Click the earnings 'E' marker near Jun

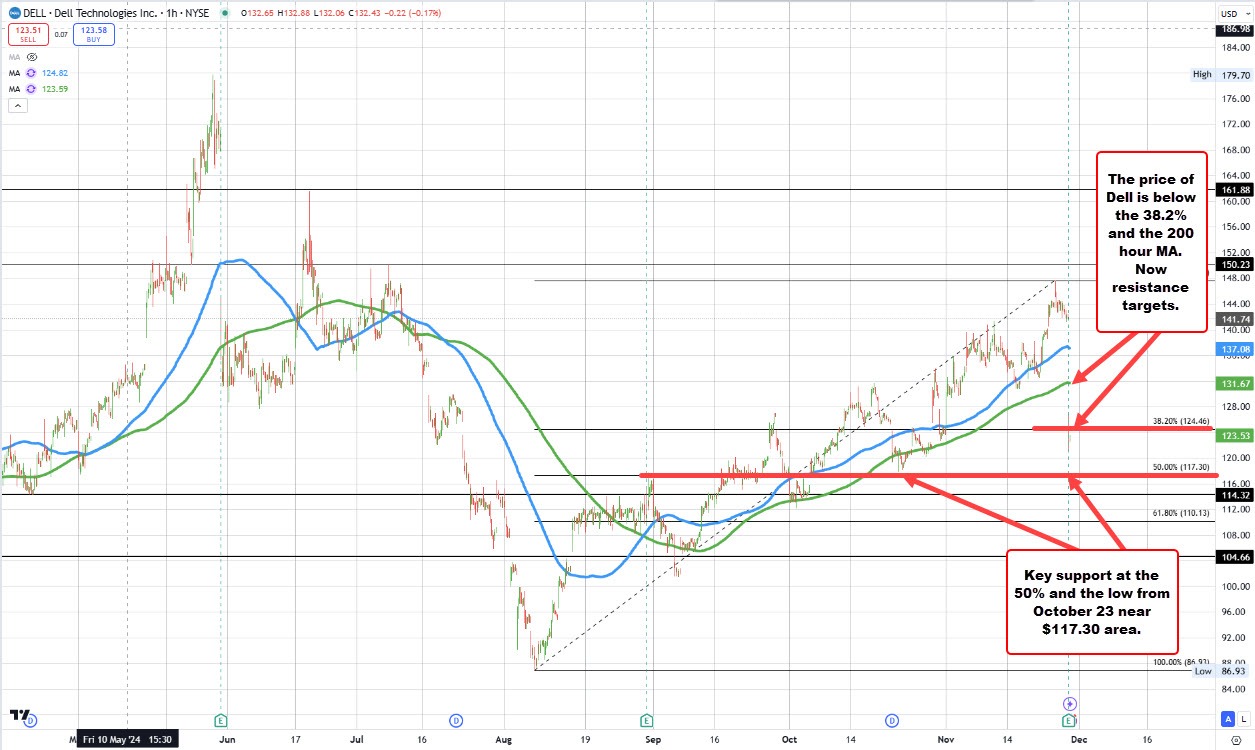220,720
